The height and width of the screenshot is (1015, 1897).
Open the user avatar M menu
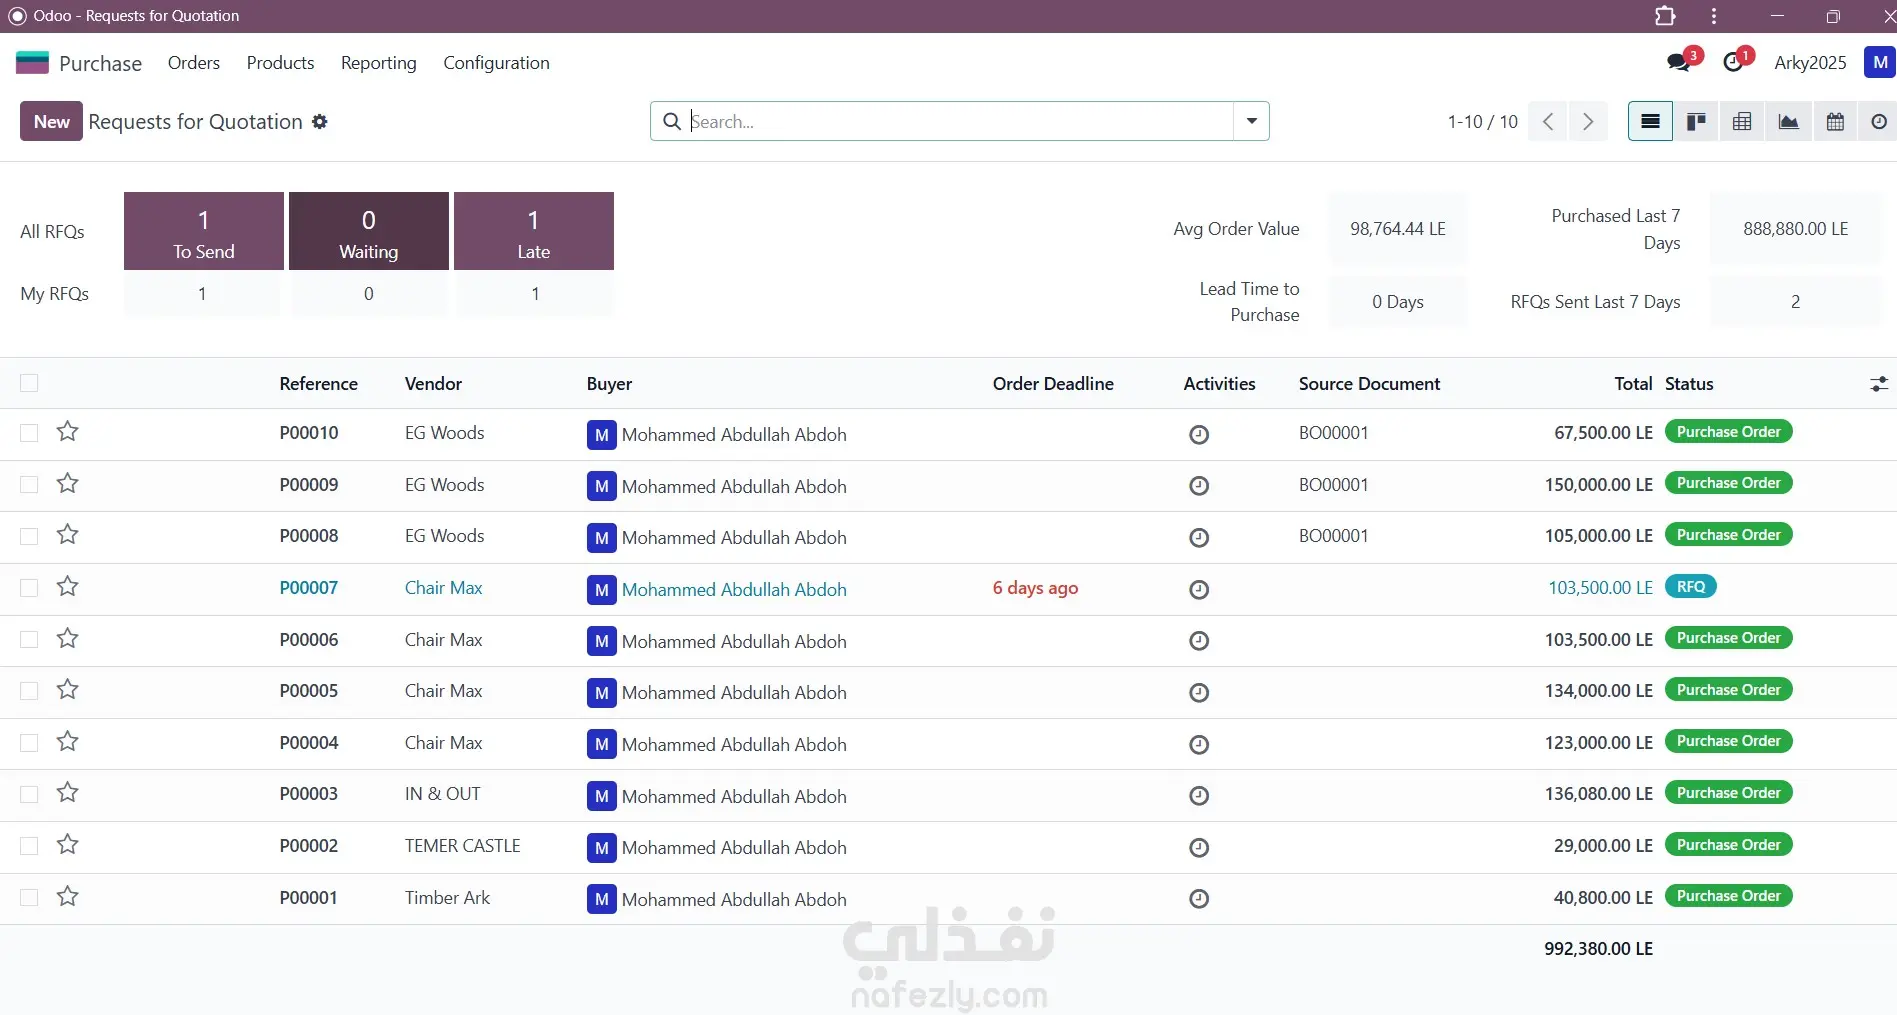(1880, 62)
